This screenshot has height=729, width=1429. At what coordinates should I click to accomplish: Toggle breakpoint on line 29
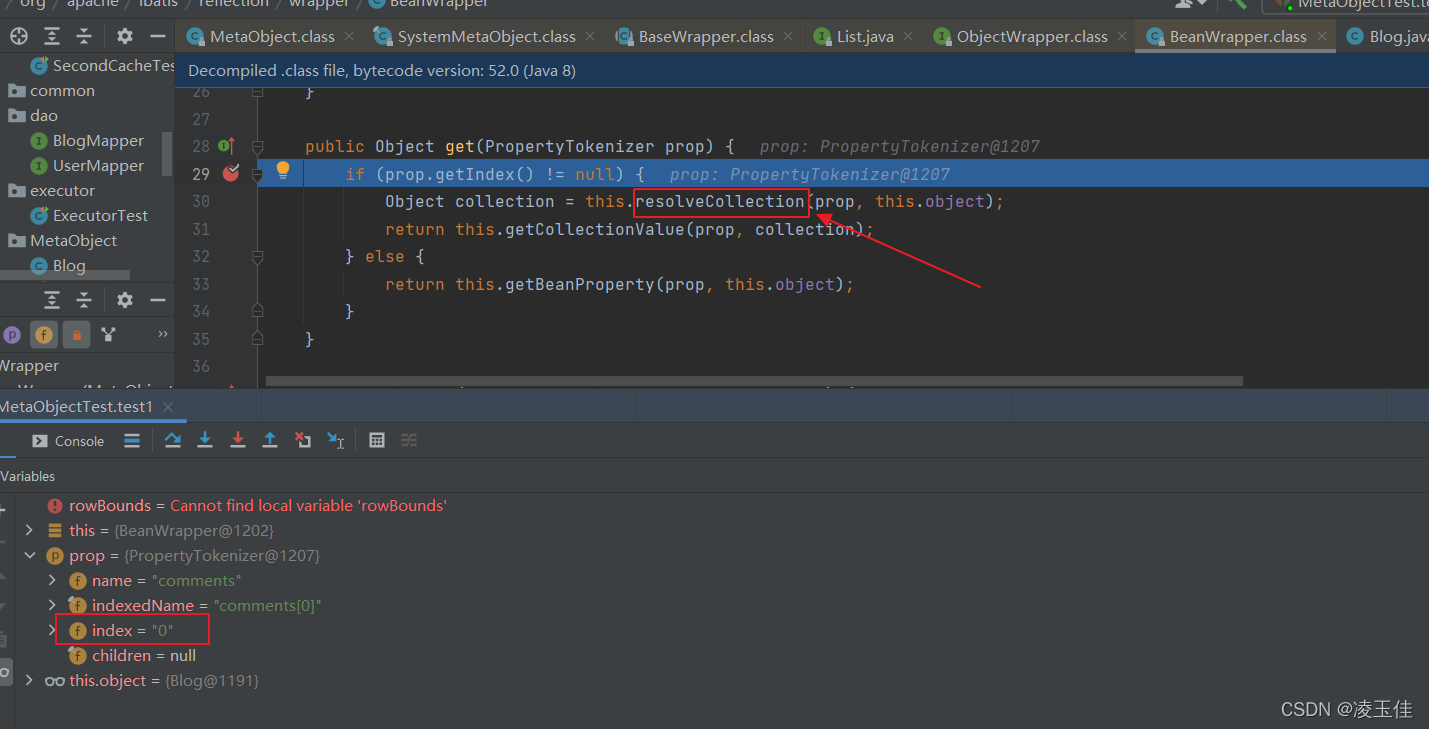231,173
